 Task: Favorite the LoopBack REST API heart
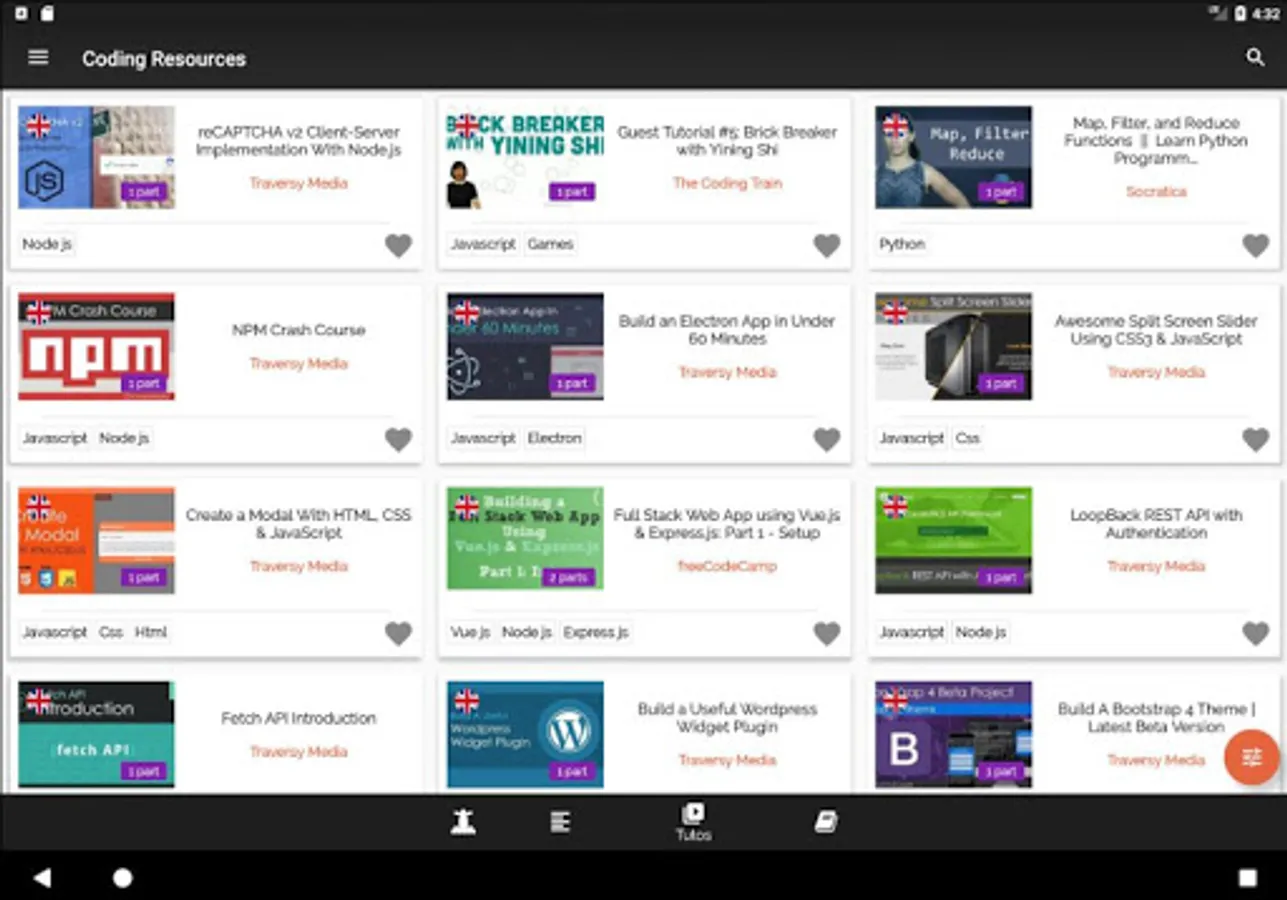(1256, 633)
